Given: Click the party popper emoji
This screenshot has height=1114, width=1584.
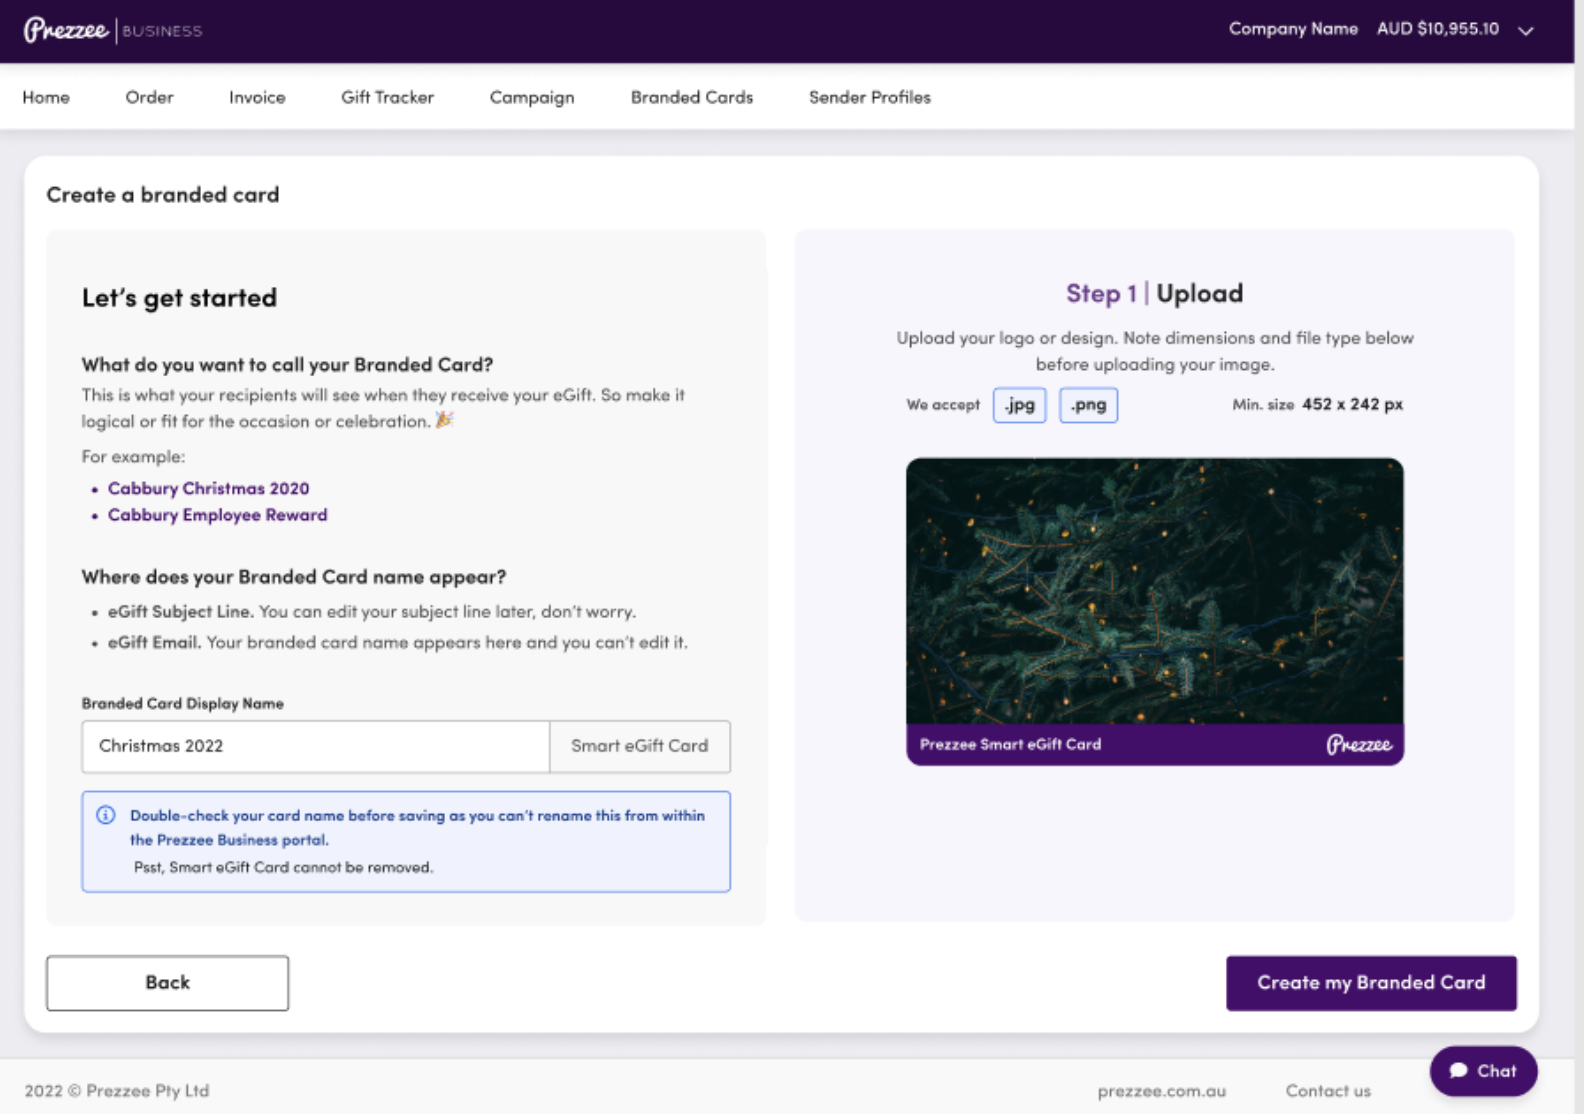Looking at the screenshot, I should 445,421.
